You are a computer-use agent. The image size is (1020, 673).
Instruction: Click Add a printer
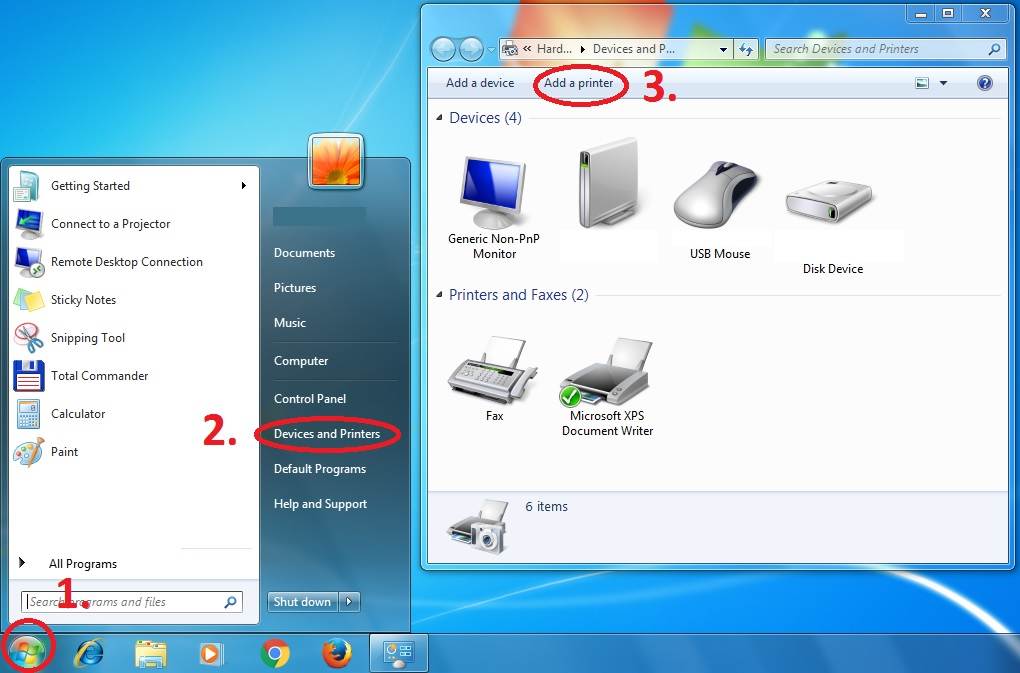pos(578,83)
